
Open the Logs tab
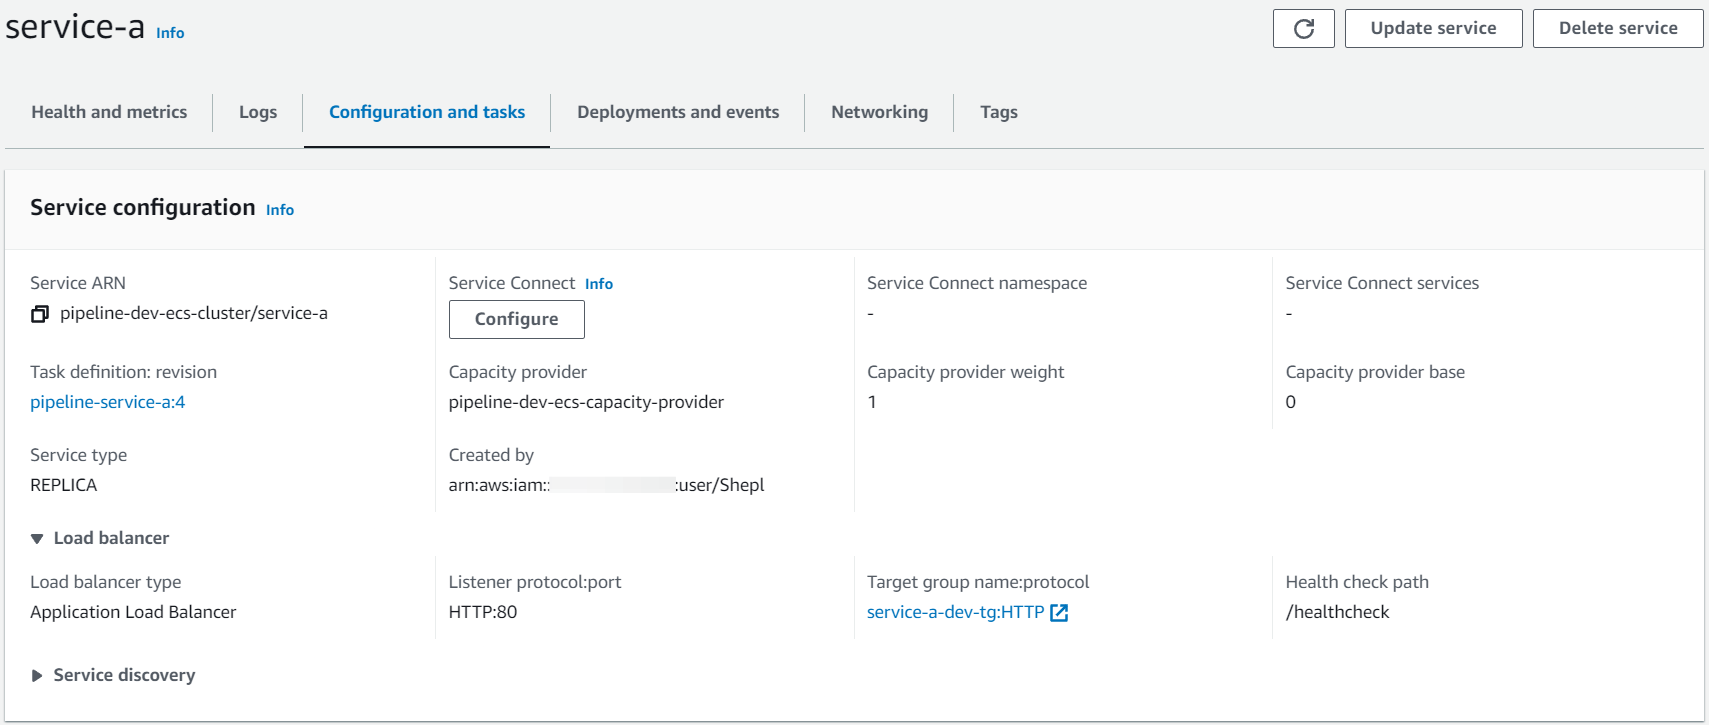point(258,112)
